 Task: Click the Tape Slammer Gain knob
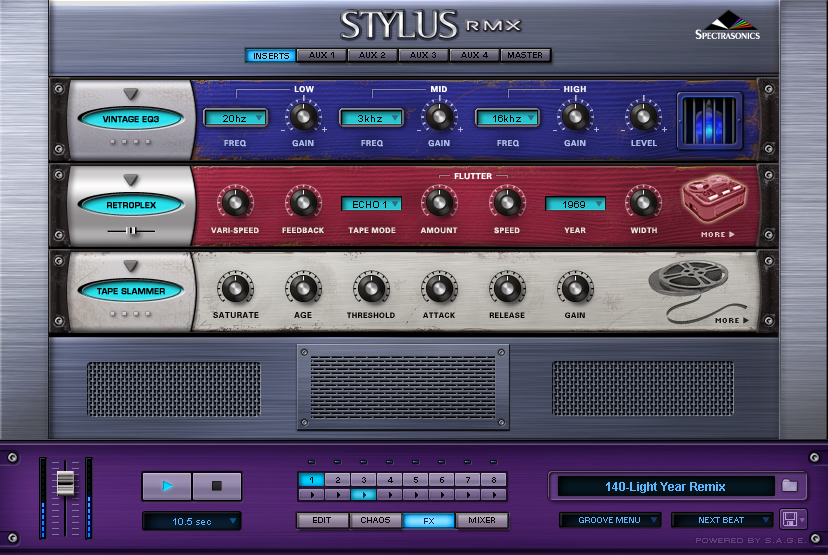point(575,288)
